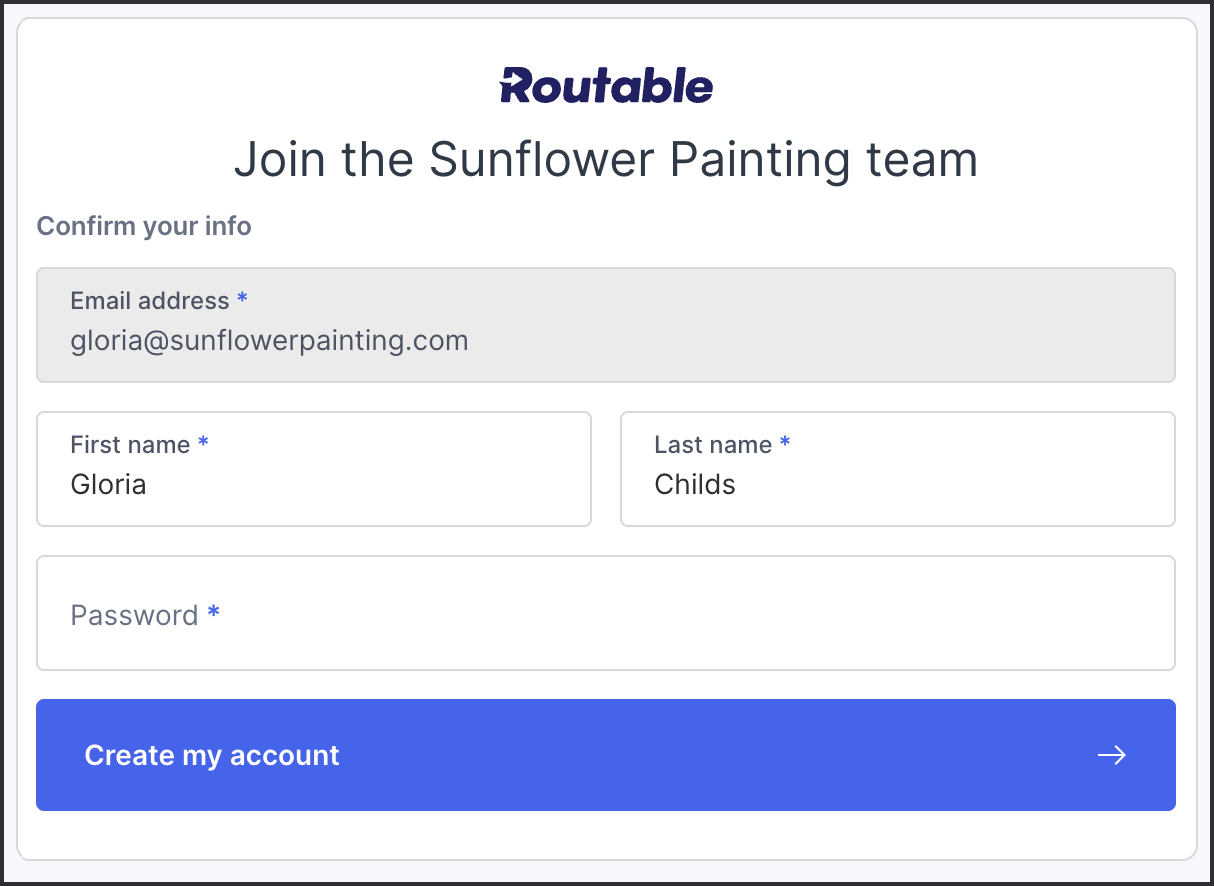Click the required asterisk beside Password
This screenshot has height=886, width=1214.
[214, 612]
